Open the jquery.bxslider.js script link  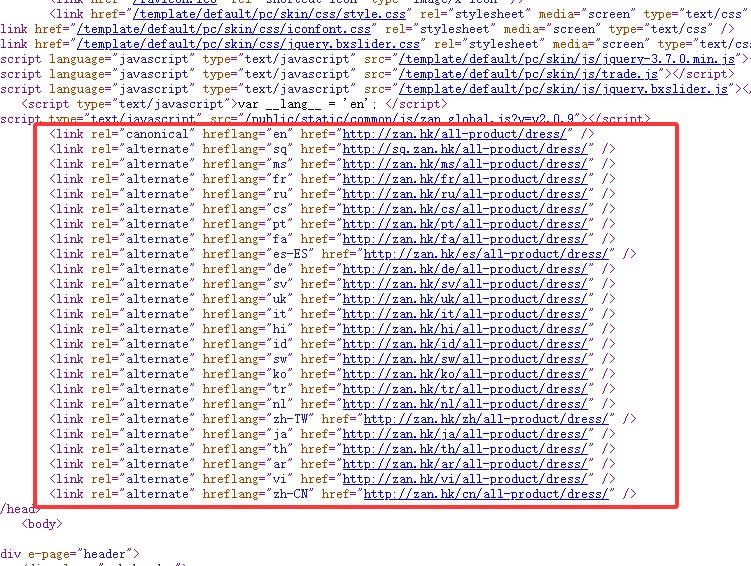tap(563, 89)
